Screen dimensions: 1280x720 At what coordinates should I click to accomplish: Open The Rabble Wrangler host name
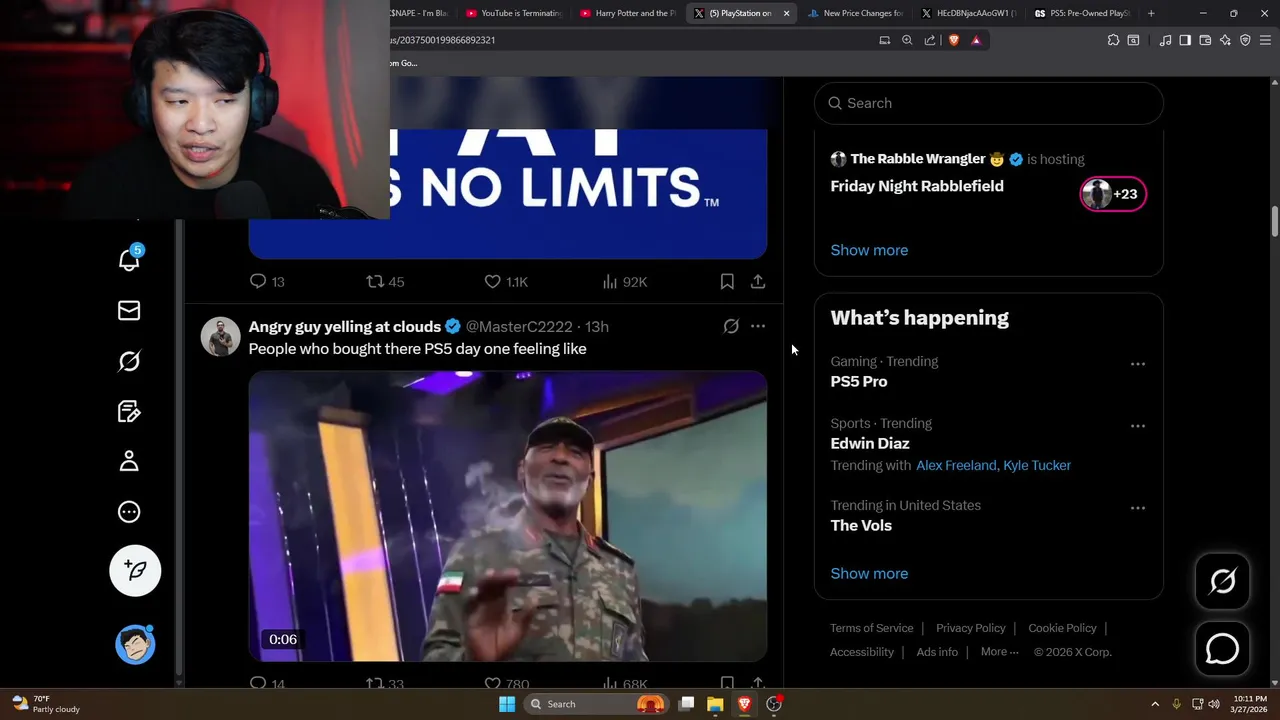click(x=917, y=159)
